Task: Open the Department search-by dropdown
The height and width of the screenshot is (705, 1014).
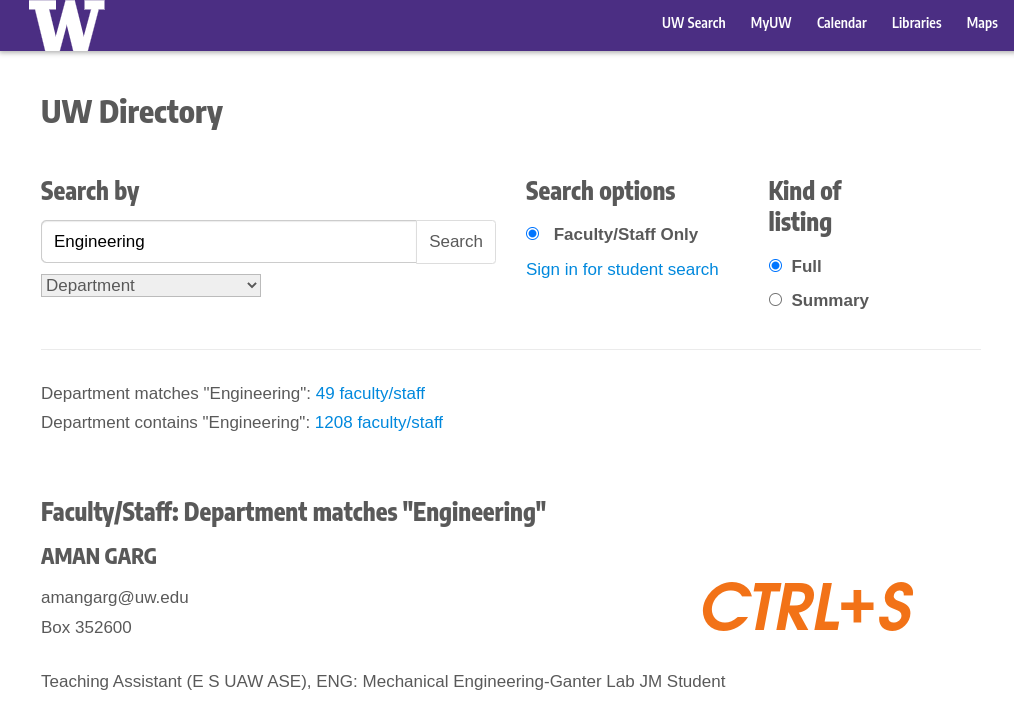Action: [x=151, y=285]
